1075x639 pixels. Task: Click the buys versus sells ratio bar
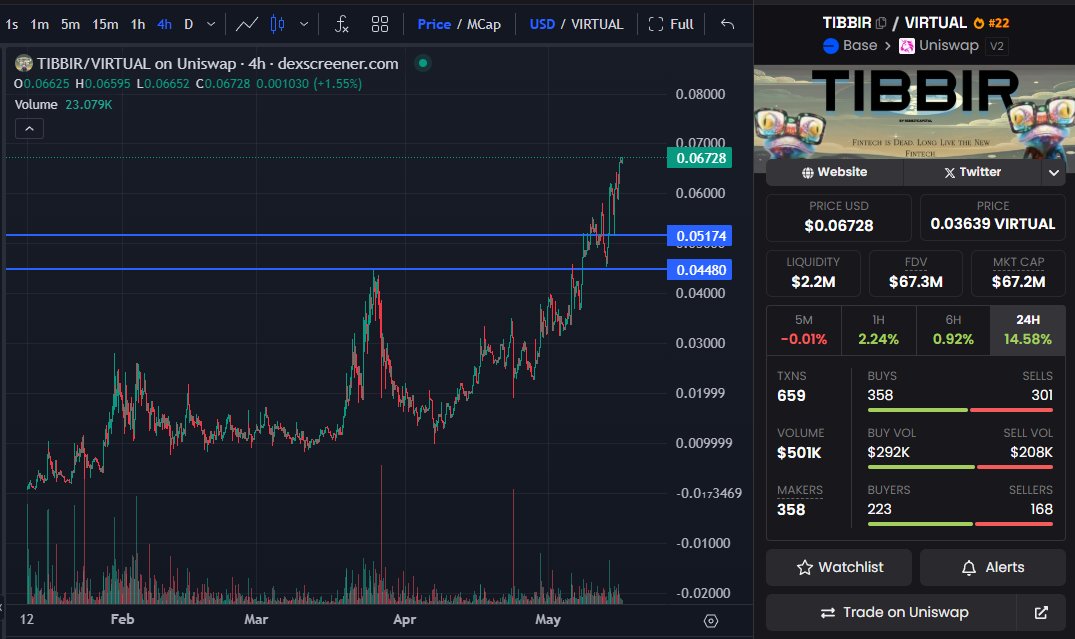point(960,410)
